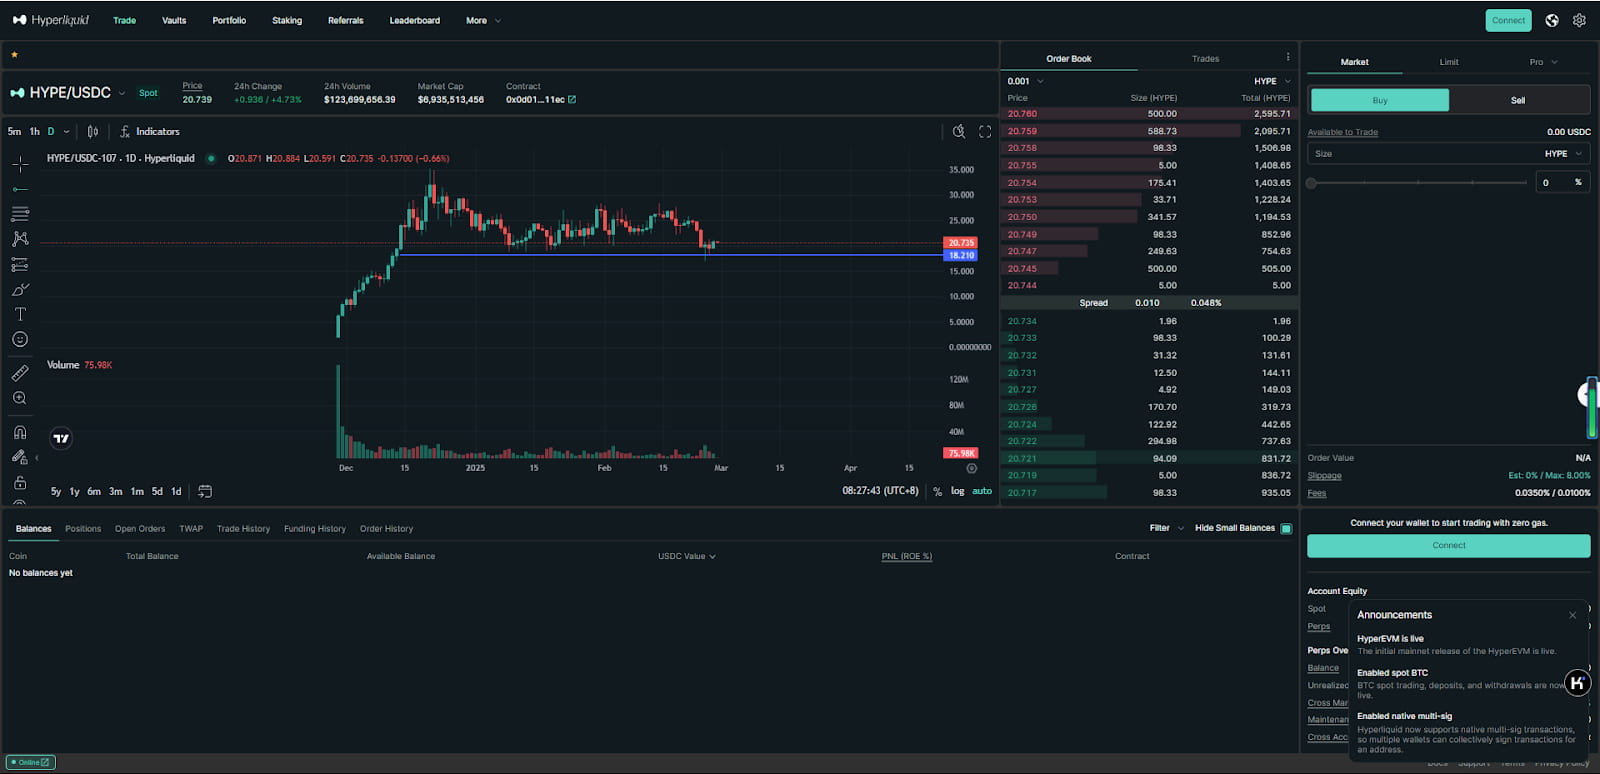Select the ruler measure tool
1600x774 pixels.
coord(20,373)
